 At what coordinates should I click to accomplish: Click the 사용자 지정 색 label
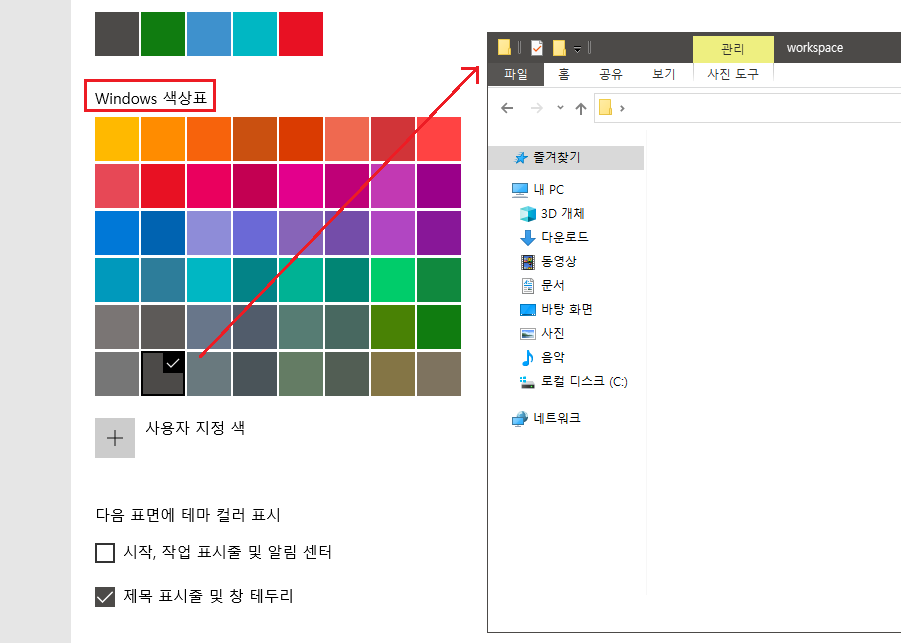(195, 428)
